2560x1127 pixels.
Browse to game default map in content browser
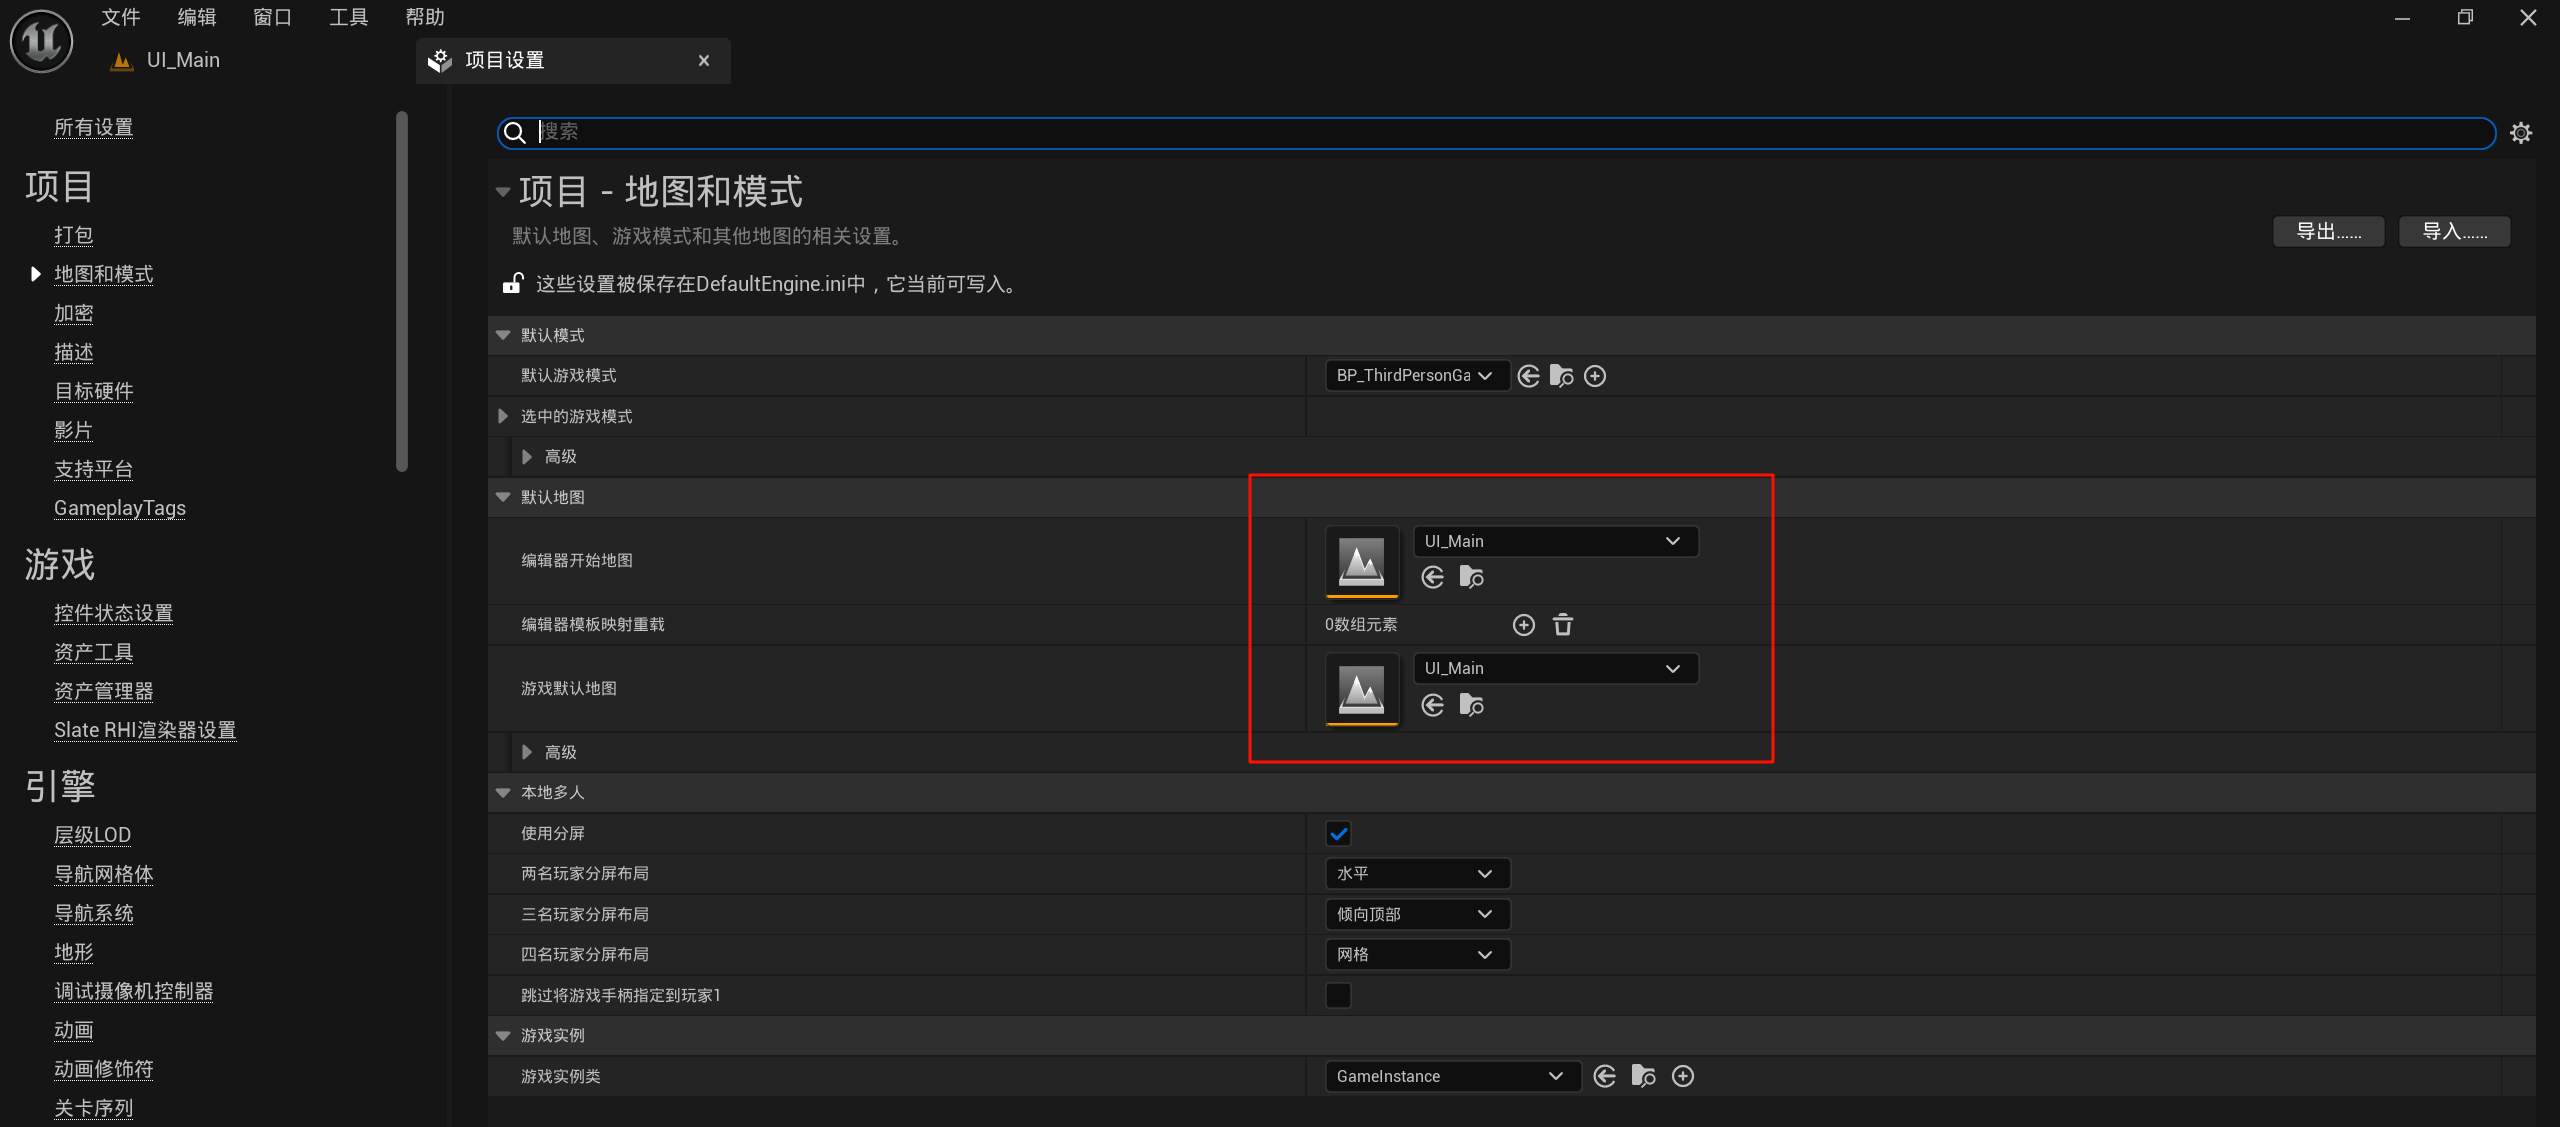pos(1471,705)
